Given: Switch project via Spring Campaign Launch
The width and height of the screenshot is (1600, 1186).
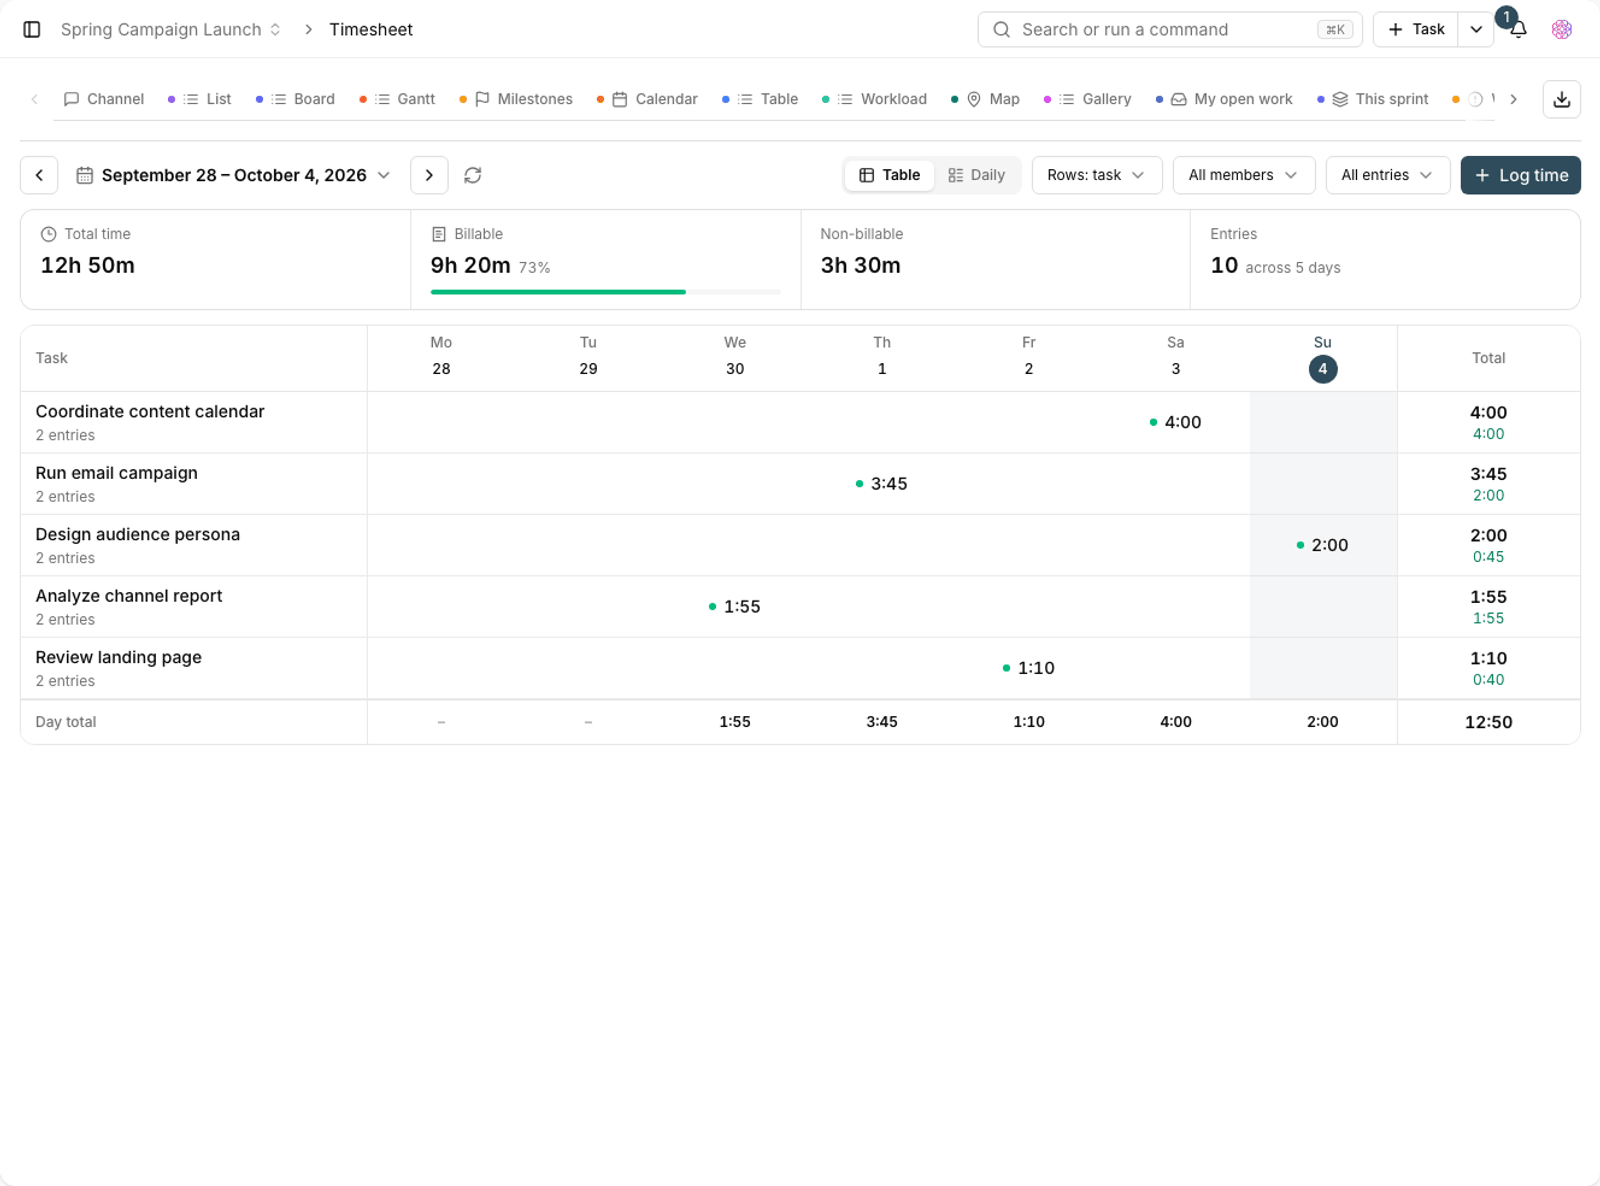Looking at the screenshot, I should pos(170,30).
